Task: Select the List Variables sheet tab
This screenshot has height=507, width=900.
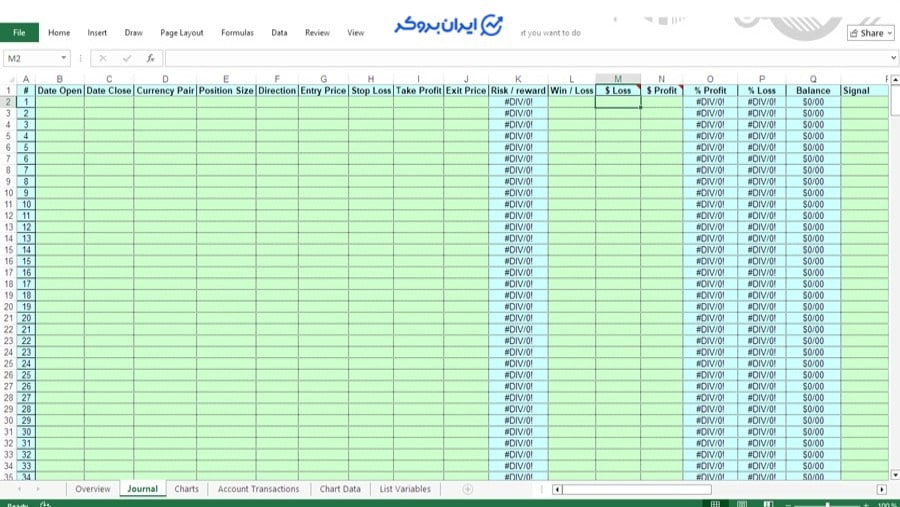Action: [x=405, y=489]
